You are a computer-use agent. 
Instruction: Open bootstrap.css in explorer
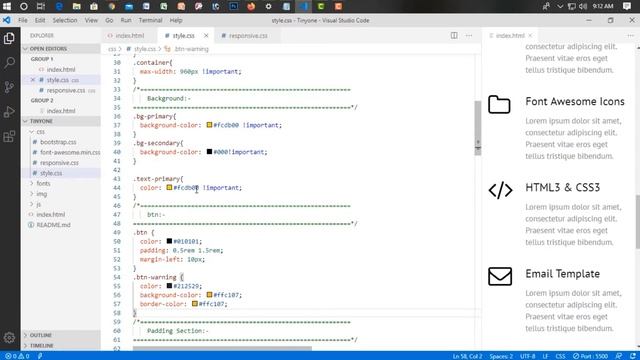point(58,142)
